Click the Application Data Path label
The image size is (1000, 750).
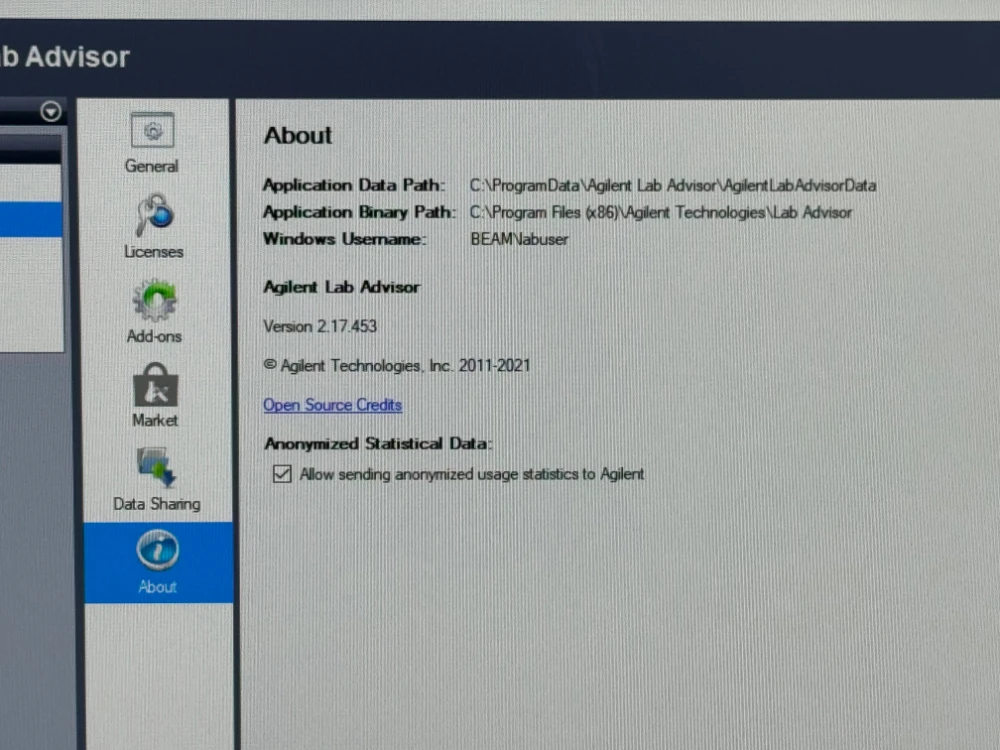tap(354, 185)
